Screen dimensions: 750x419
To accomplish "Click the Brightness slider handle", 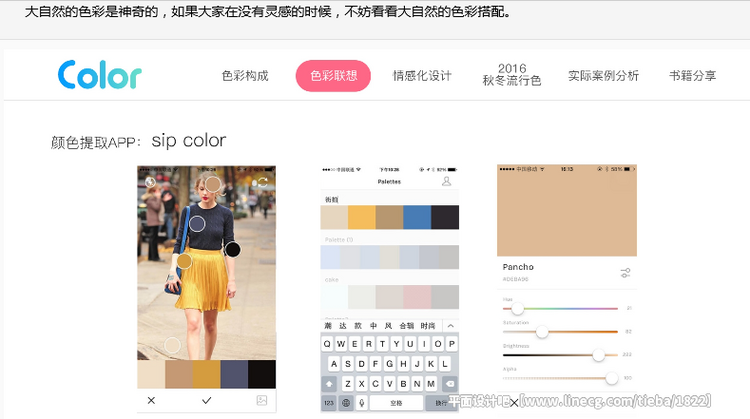I will pyautogui.click(x=598, y=355).
